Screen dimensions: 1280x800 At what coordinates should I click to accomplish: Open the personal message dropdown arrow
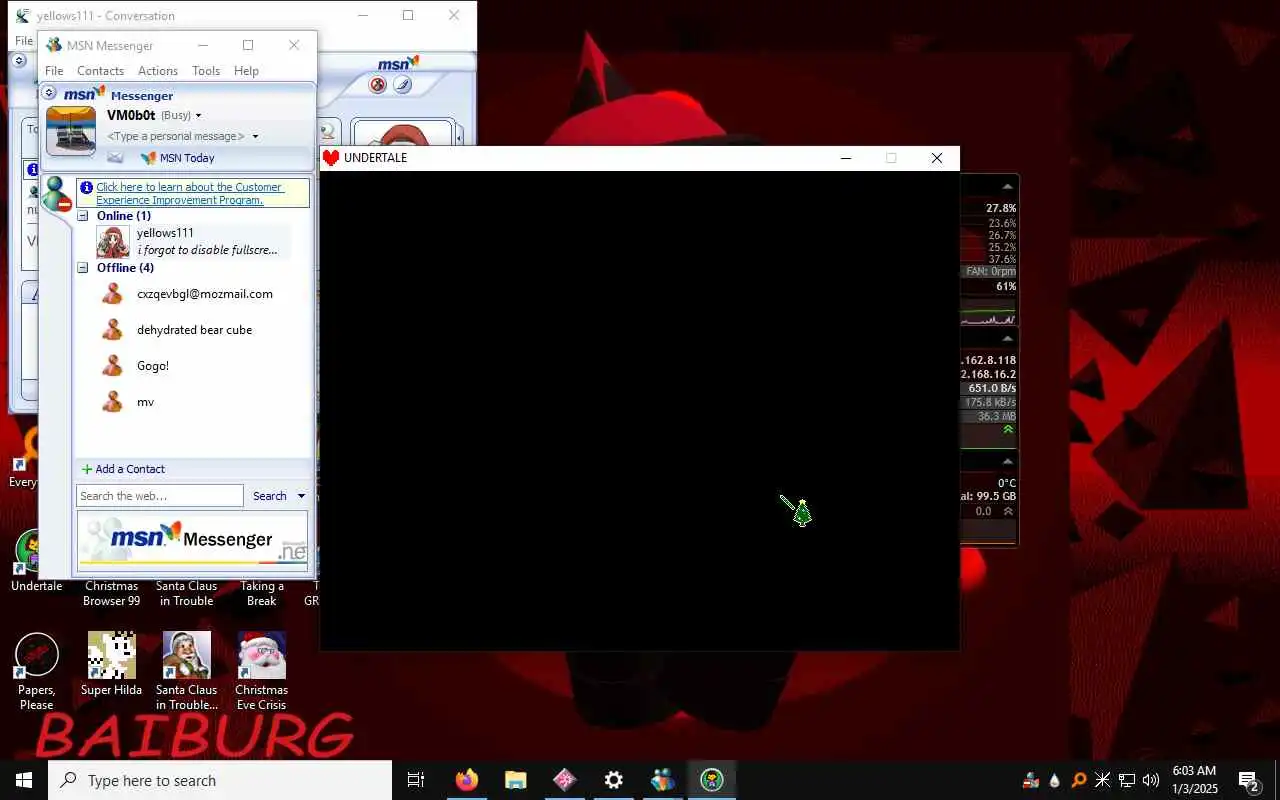[255, 136]
